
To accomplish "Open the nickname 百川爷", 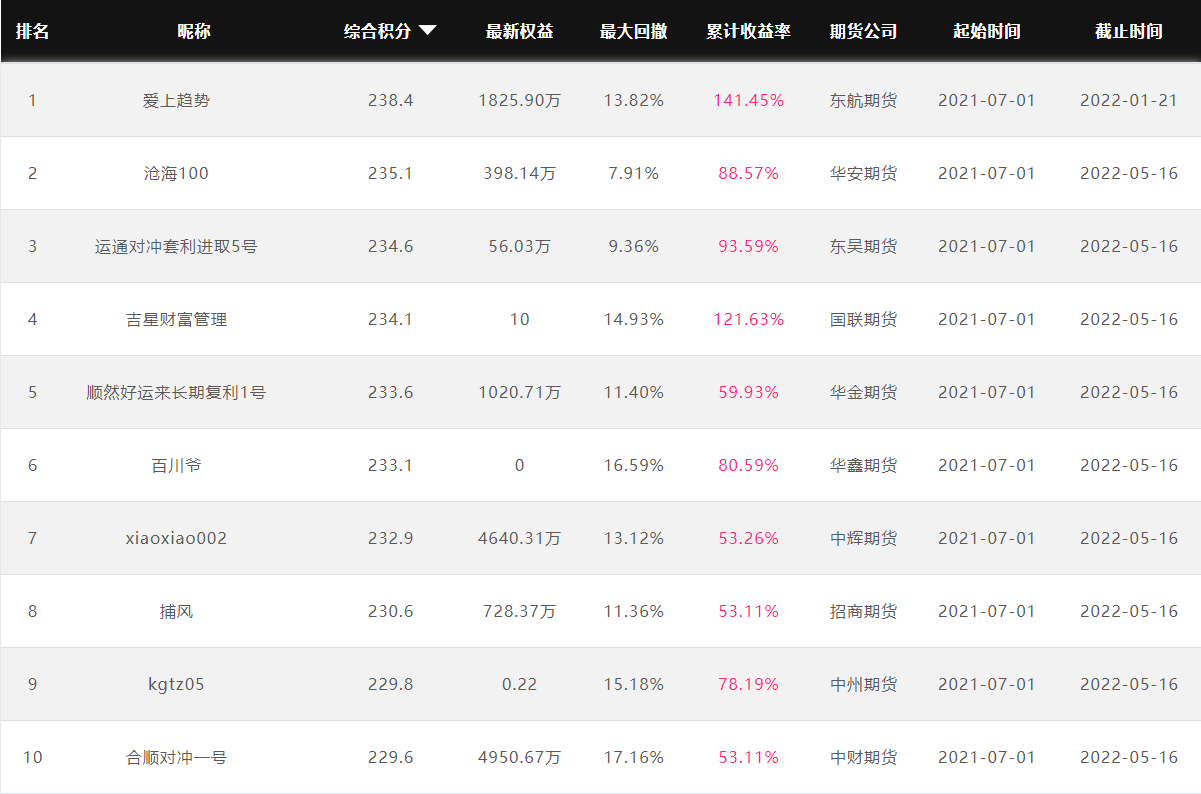I will 177,465.
